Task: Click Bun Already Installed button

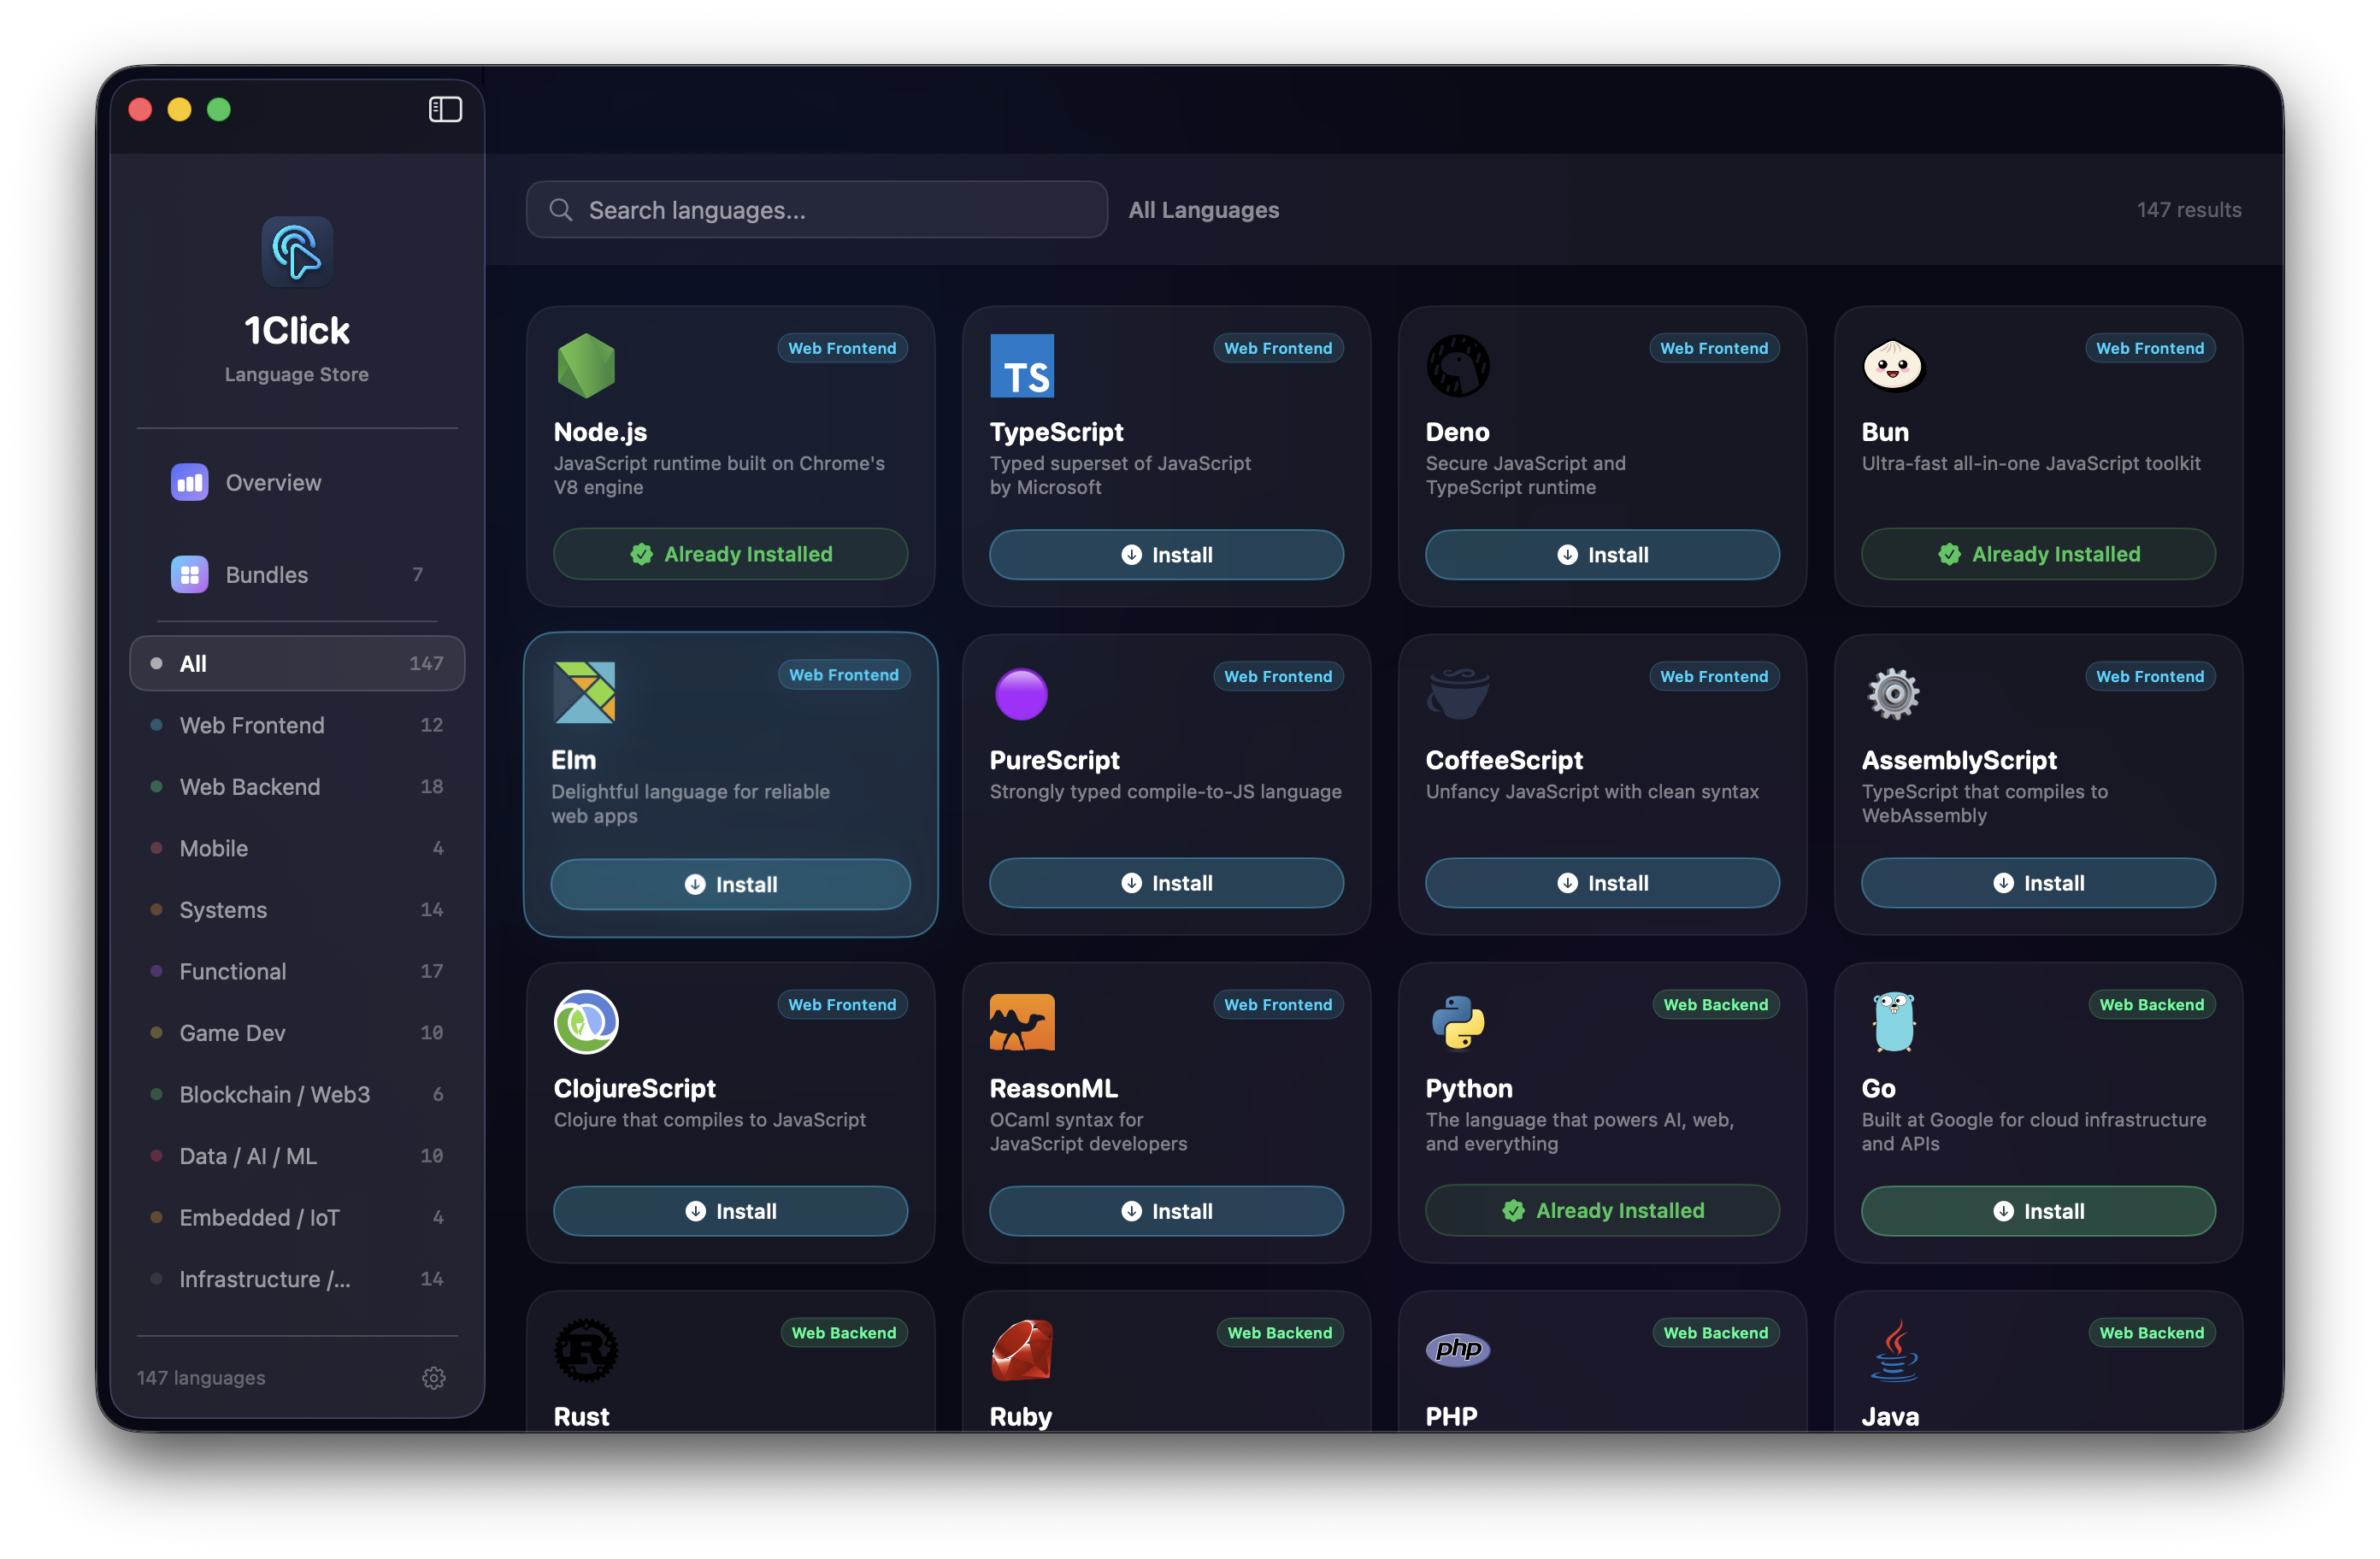Action: [x=2038, y=554]
